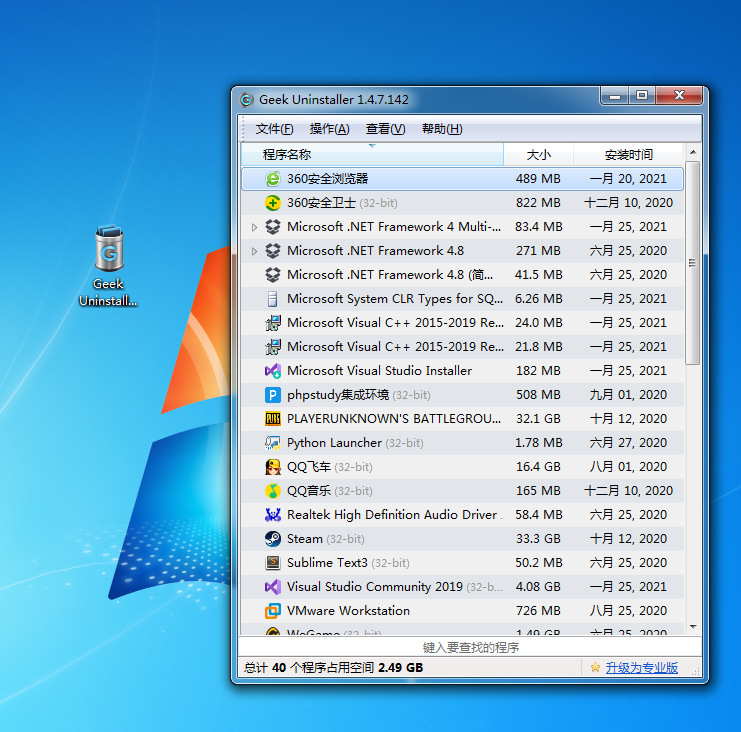This screenshot has width=741, height=732.
Task: Click the 360安全浏览器 program icon
Action: click(273, 179)
